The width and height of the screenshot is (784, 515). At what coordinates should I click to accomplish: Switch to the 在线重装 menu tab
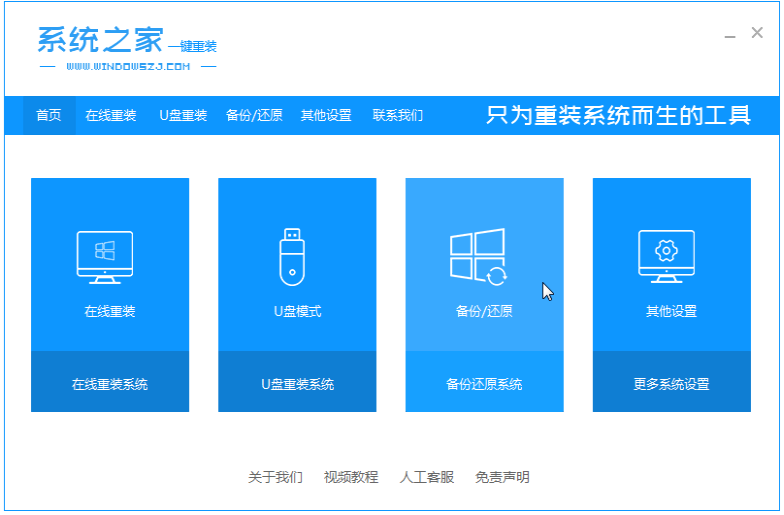(111, 116)
